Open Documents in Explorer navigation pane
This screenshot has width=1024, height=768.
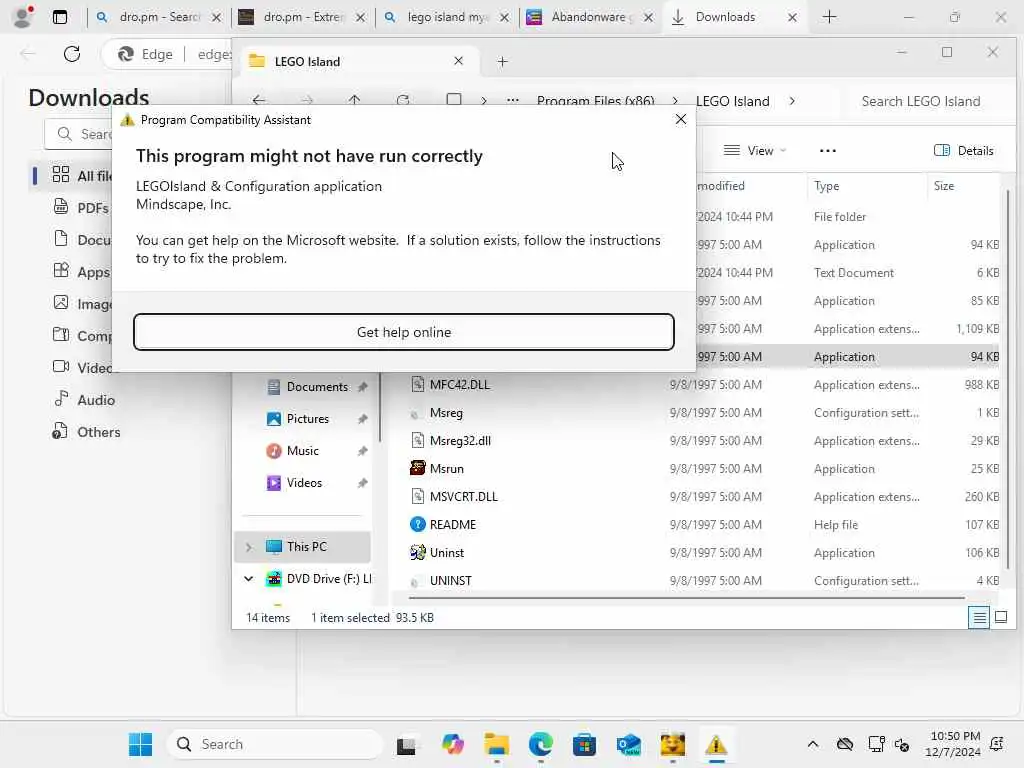pos(317,387)
